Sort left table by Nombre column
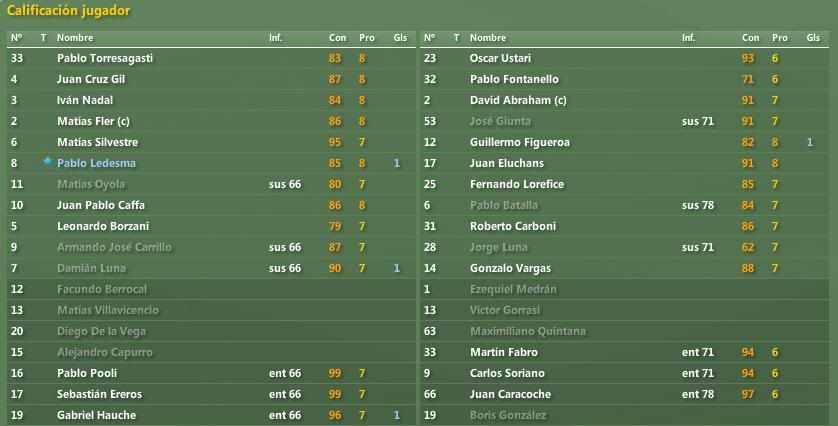This screenshot has width=838, height=426. pyautogui.click(x=75, y=38)
